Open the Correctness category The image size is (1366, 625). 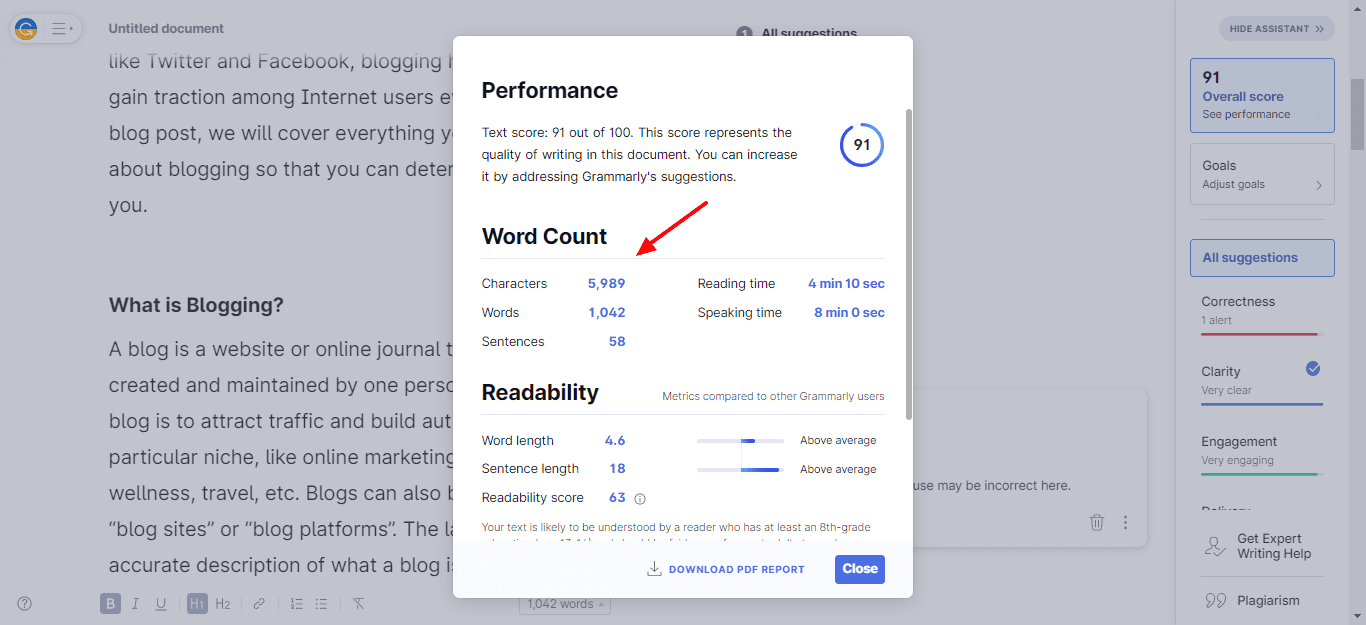[1262, 313]
